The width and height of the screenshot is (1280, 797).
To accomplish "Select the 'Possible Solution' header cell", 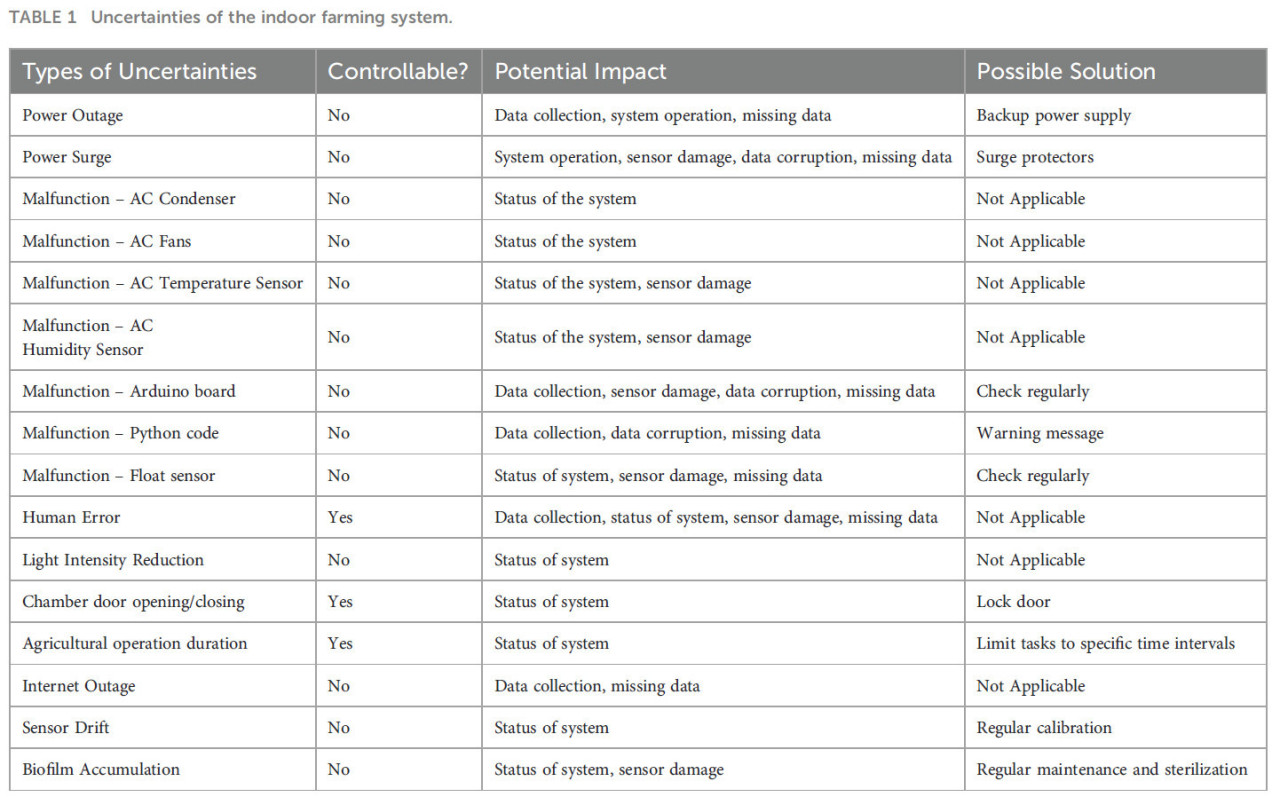I will pos(1065,72).
